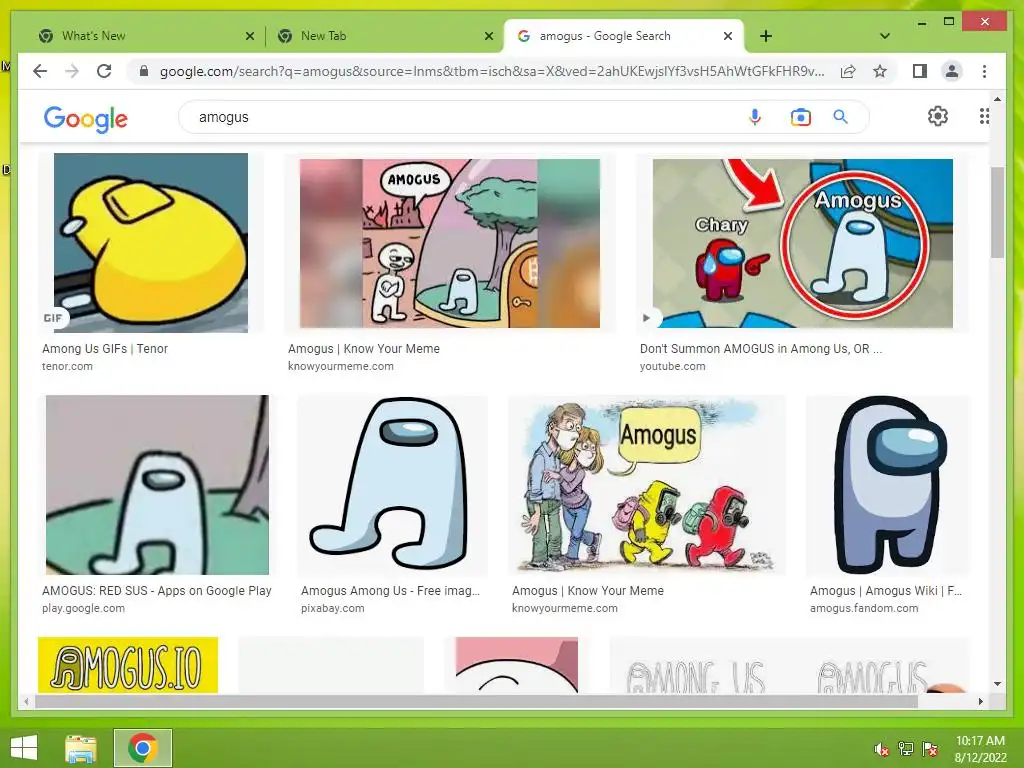This screenshot has width=1024, height=768.
Task: Click the horizontal scrollbar right arrow
Action: (980, 701)
